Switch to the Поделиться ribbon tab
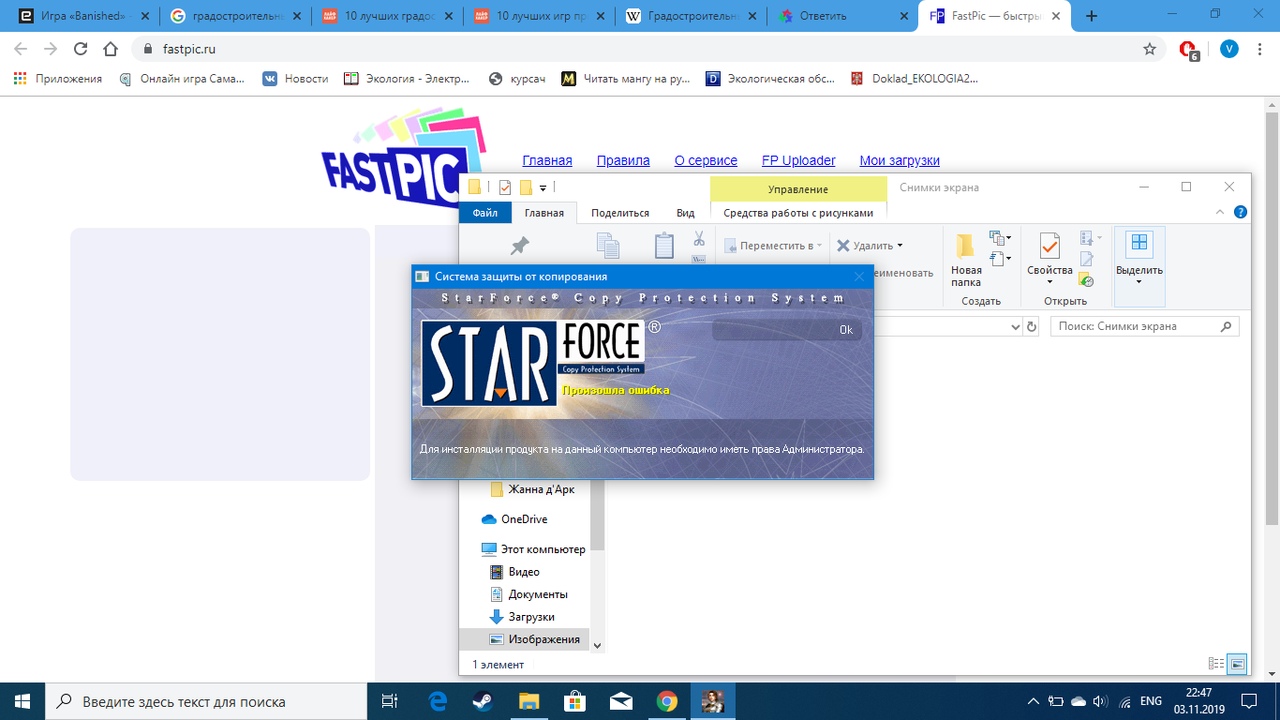 click(x=619, y=213)
